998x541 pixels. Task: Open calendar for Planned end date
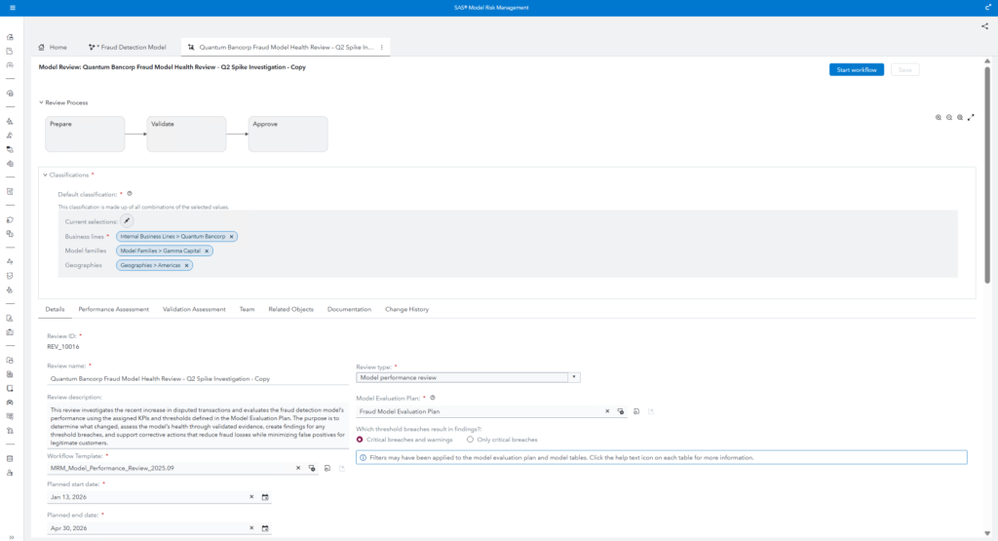pos(265,528)
